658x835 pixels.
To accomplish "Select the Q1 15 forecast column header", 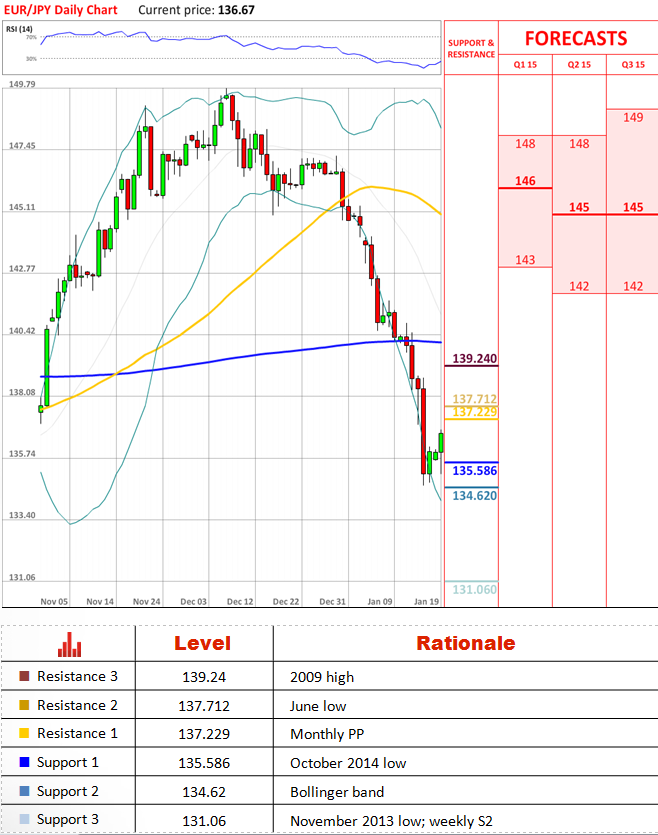I will point(525,64).
